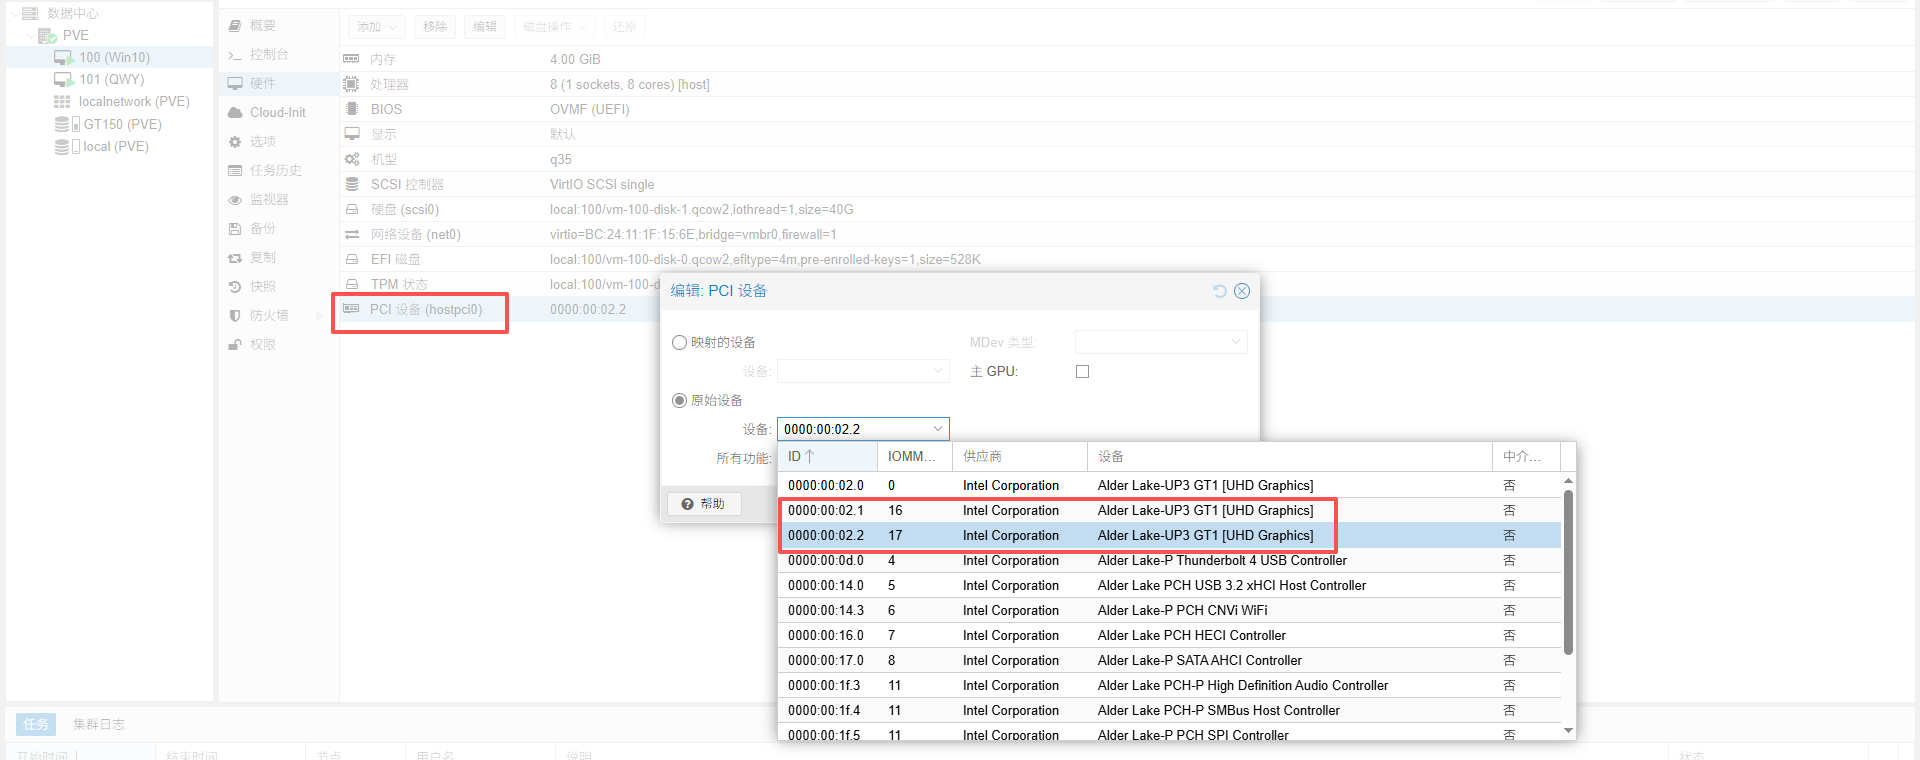Viewport: 1920px width, 760px height.
Task: Click the 帮助 button in the dialog
Action: coord(704,504)
